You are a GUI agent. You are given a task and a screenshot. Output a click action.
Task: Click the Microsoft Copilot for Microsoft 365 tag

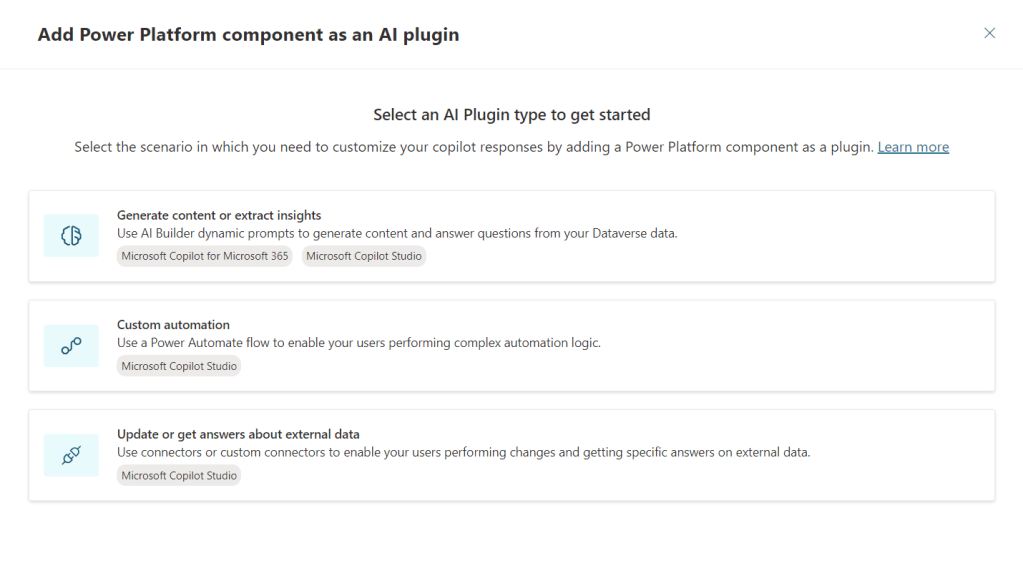tap(205, 257)
